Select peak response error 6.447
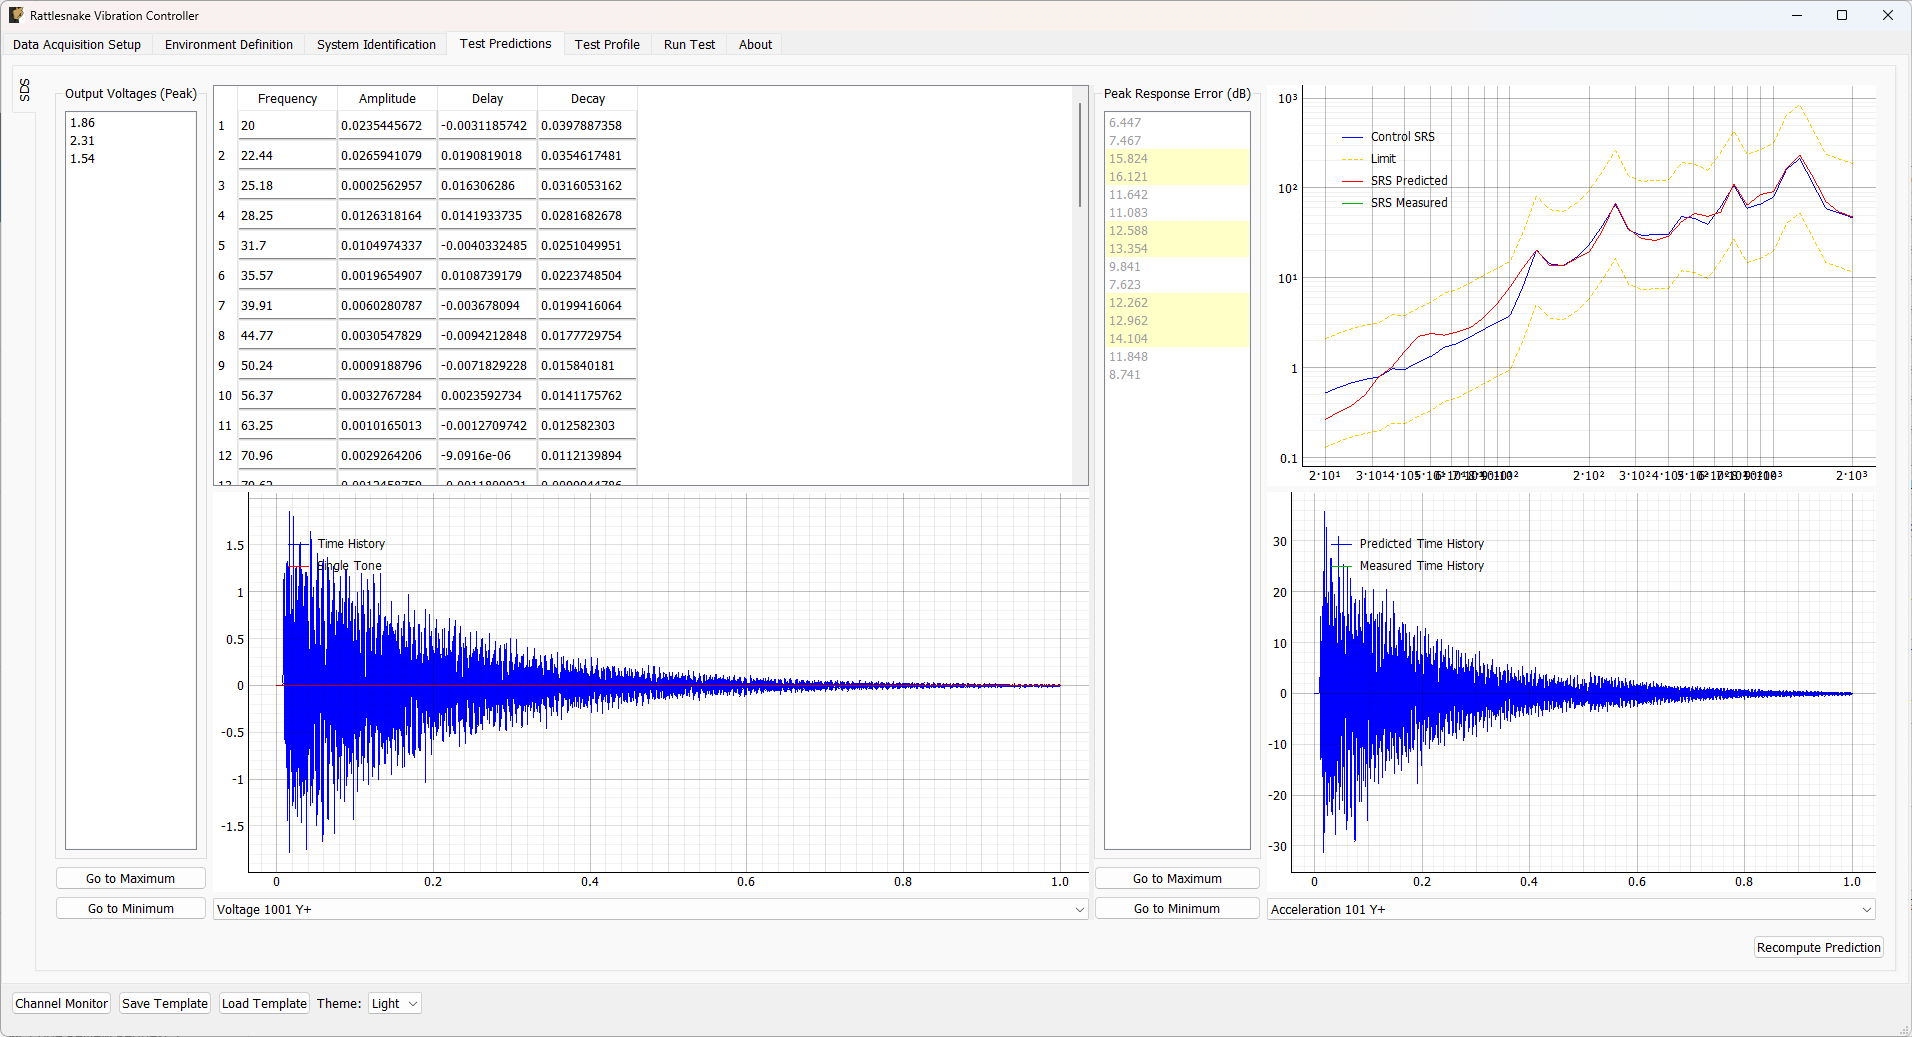Image resolution: width=1912 pixels, height=1037 pixels. [1177, 122]
